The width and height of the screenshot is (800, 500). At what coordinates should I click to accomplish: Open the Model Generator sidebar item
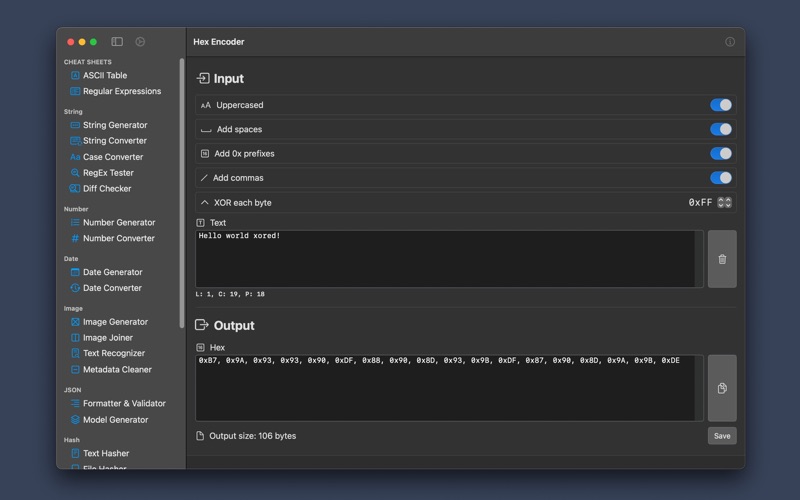[115, 419]
